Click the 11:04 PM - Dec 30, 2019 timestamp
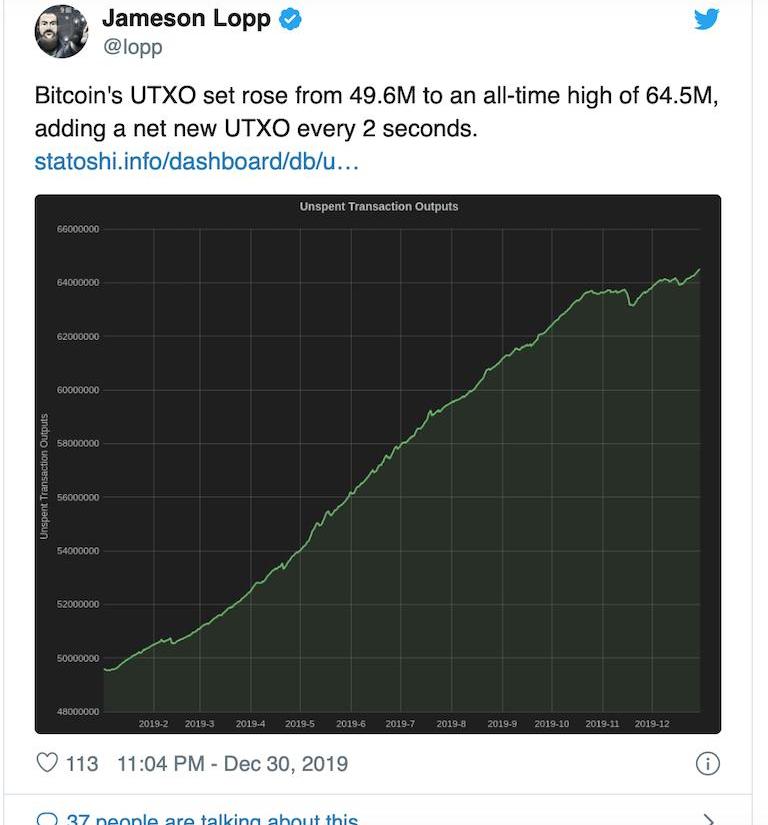768x825 pixels. point(232,764)
